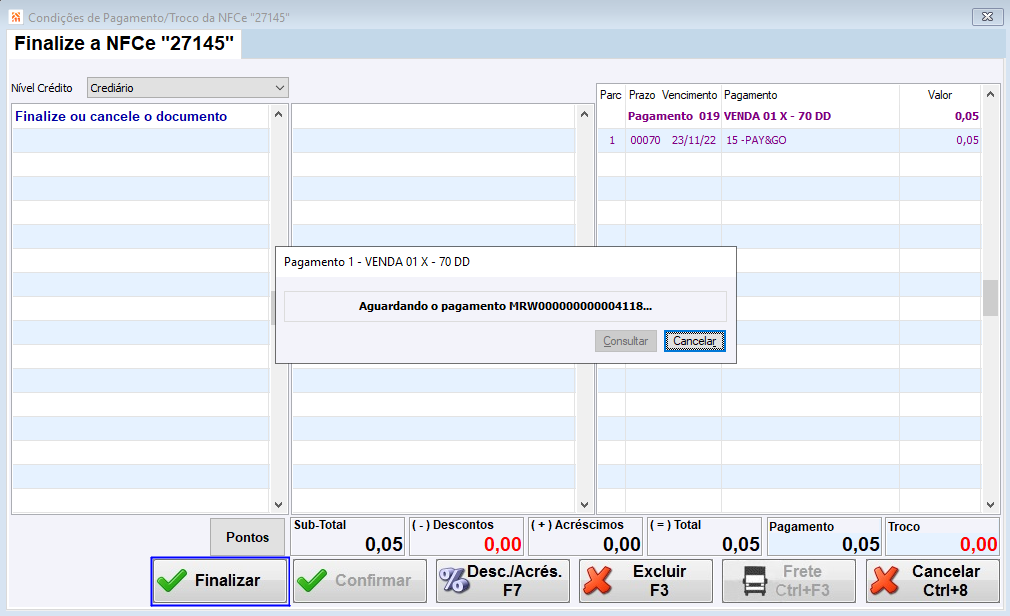1010x616 pixels.
Task: Click the payment grid scrollbar thumb
Action: pos(991,298)
